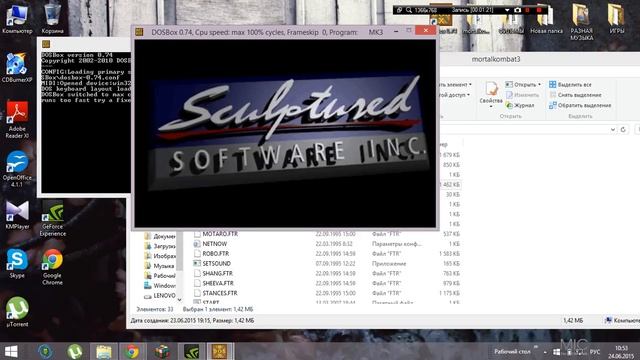This screenshot has height=360, width=640.
Task: Open the Корзина recycle bin icon
Action: pos(53,18)
